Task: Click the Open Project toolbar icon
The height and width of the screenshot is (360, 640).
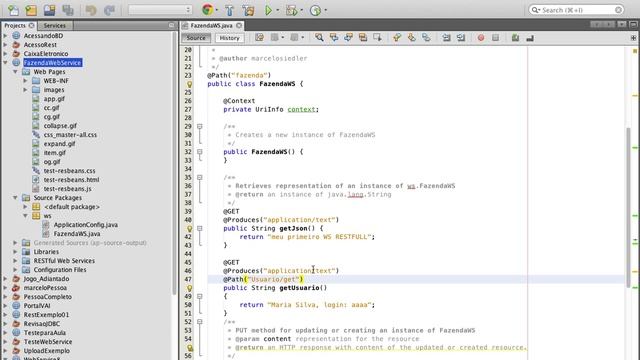Action: (49, 10)
